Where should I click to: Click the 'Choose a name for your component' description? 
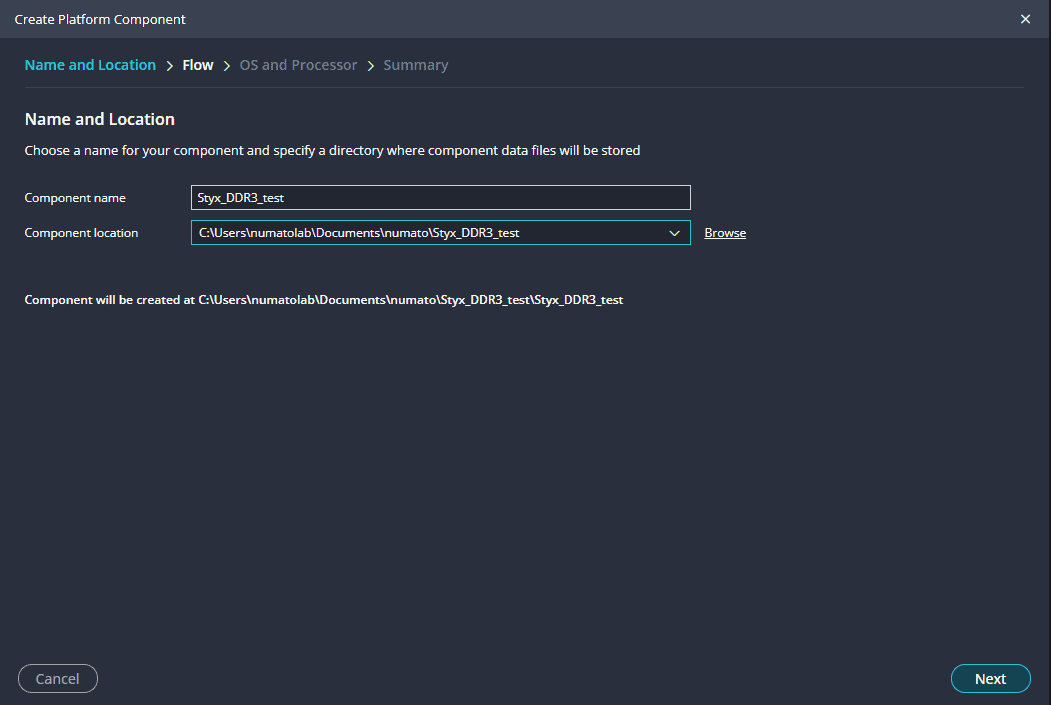[332, 151]
